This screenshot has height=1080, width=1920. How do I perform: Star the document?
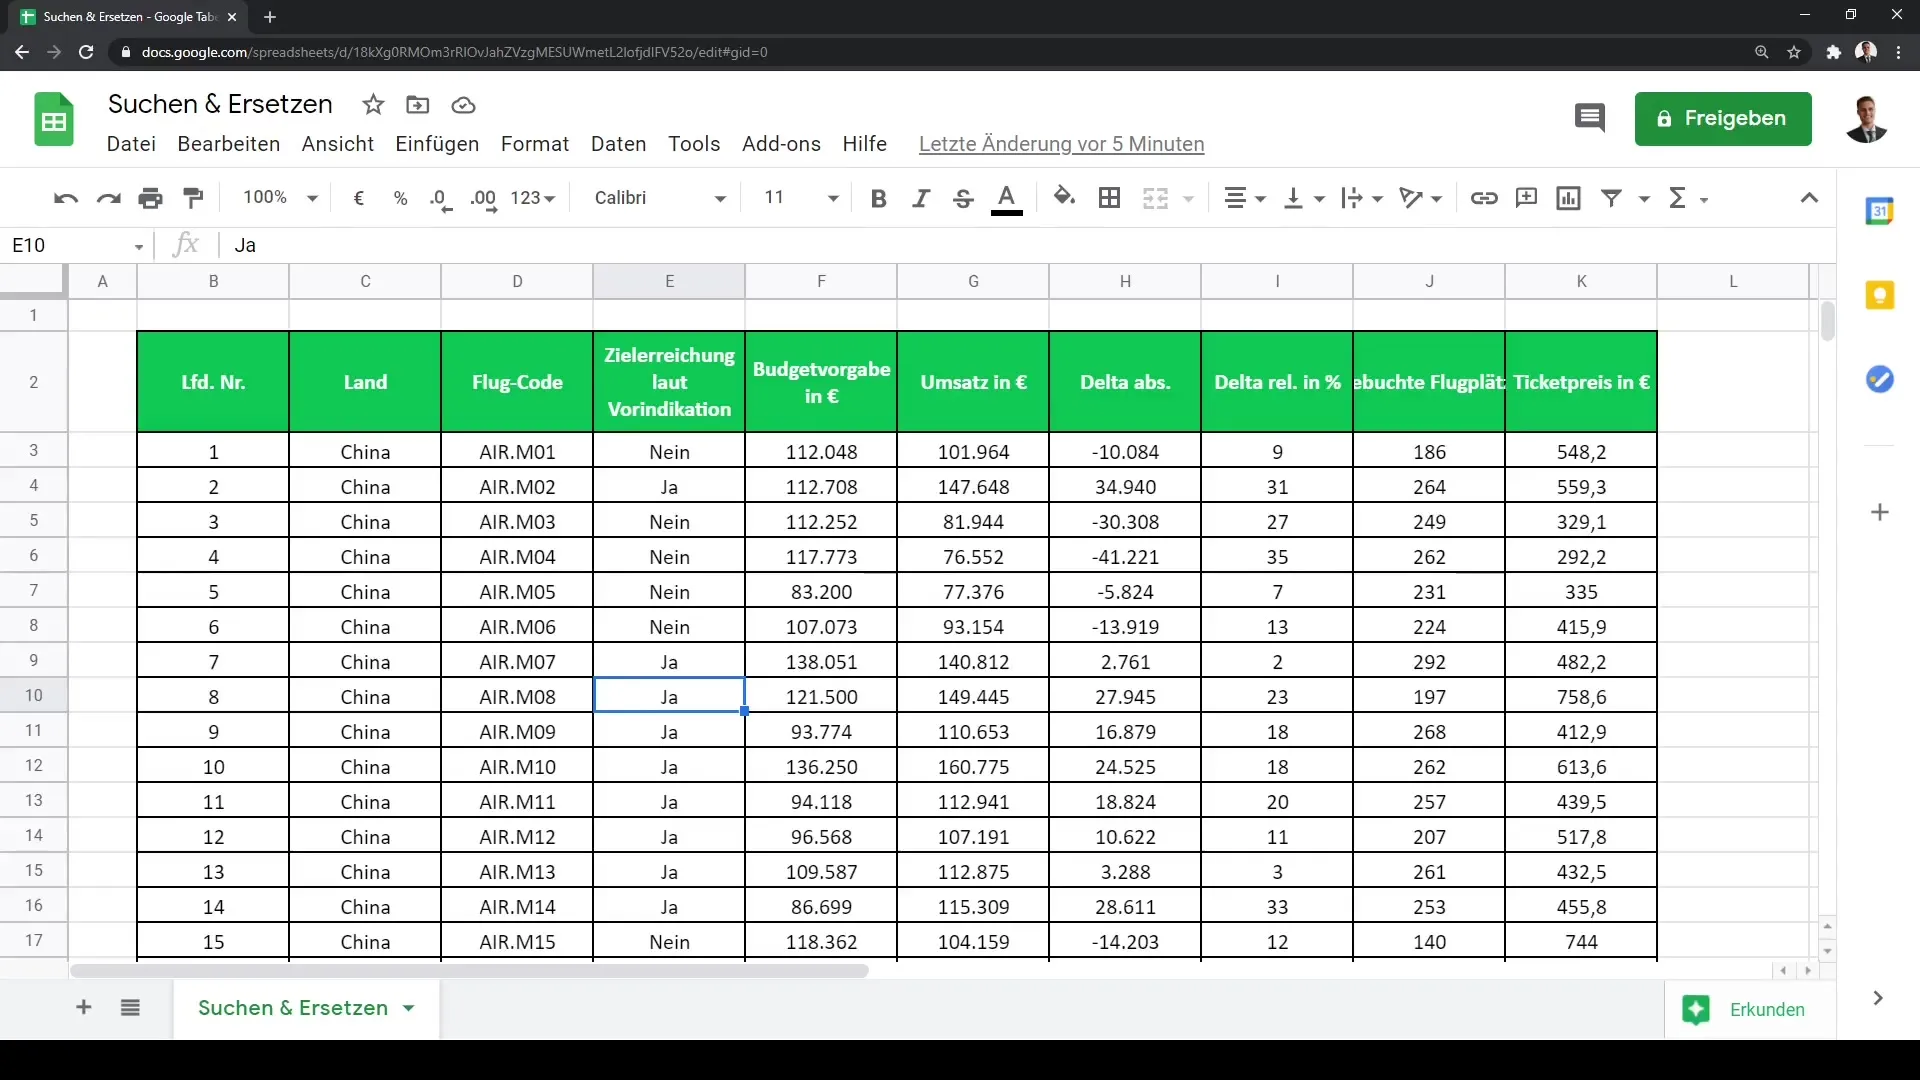(x=373, y=104)
